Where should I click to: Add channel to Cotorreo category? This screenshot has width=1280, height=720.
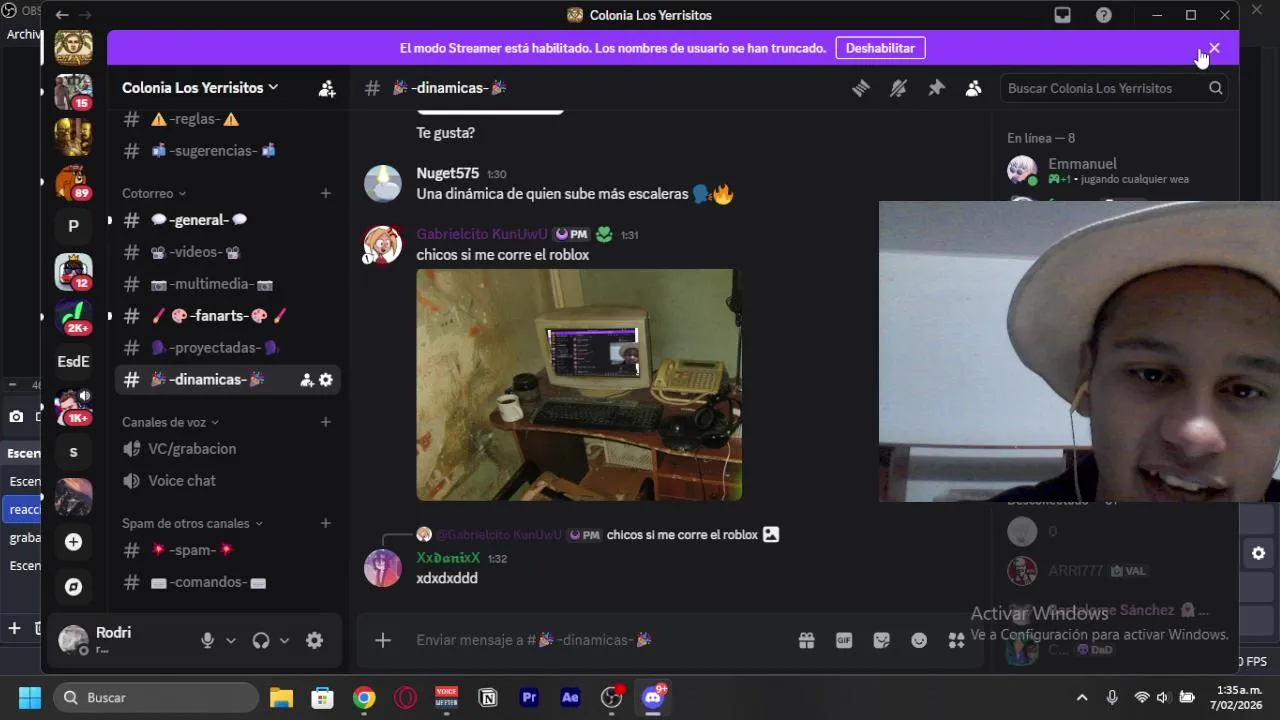tap(325, 193)
